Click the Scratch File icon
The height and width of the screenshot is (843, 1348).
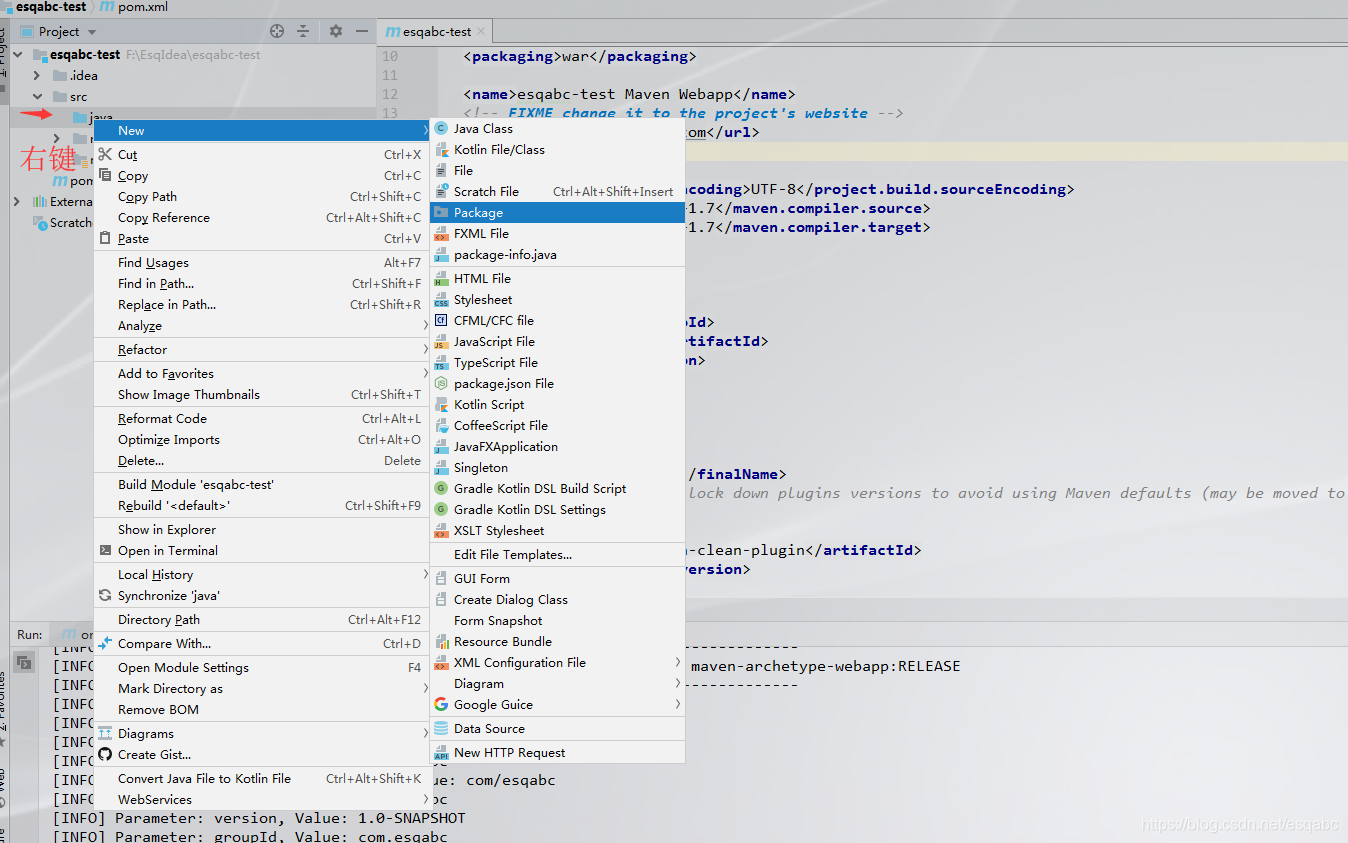coord(441,192)
